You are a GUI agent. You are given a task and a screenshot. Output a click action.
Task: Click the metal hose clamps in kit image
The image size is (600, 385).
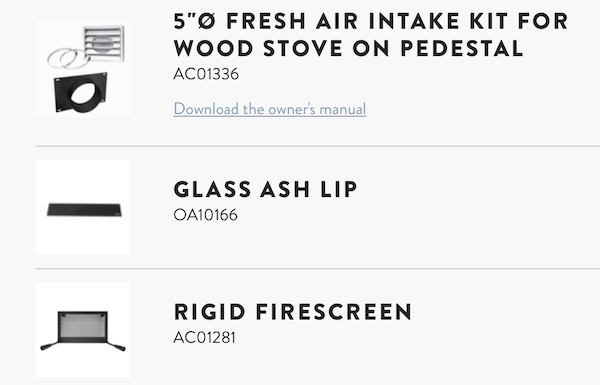66,58
